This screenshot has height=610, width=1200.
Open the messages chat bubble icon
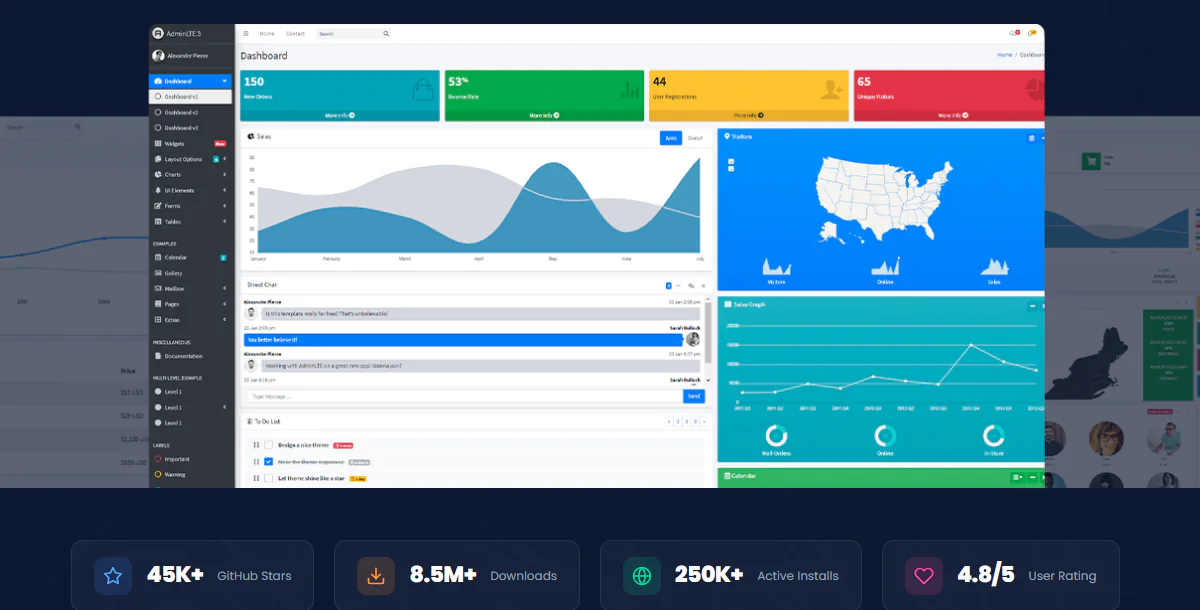point(1014,33)
